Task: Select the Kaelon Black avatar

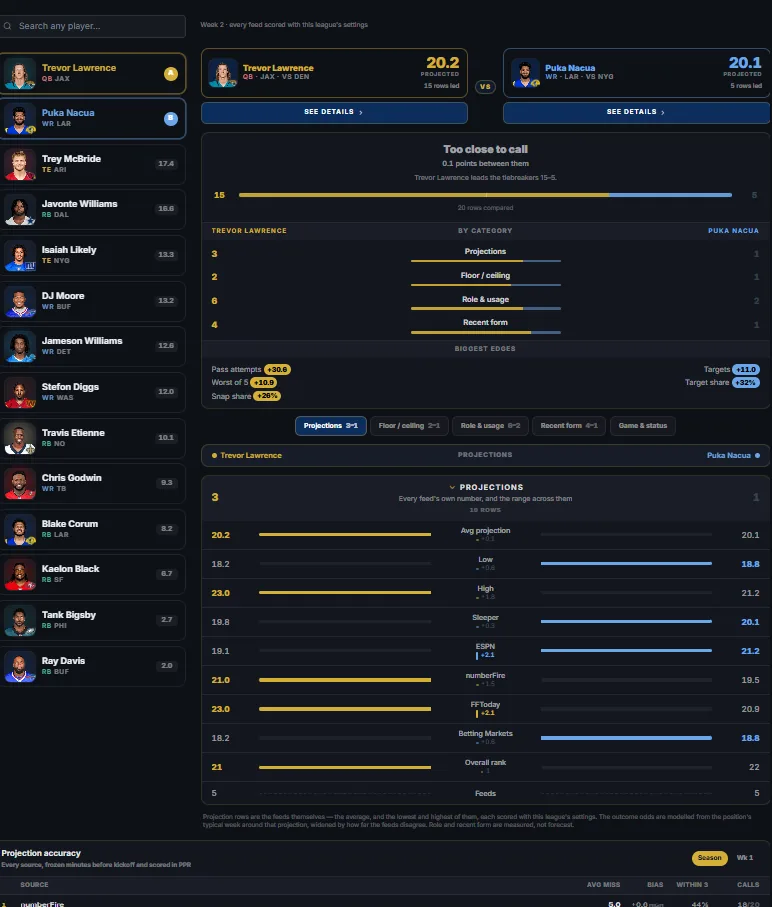Action: point(20,574)
